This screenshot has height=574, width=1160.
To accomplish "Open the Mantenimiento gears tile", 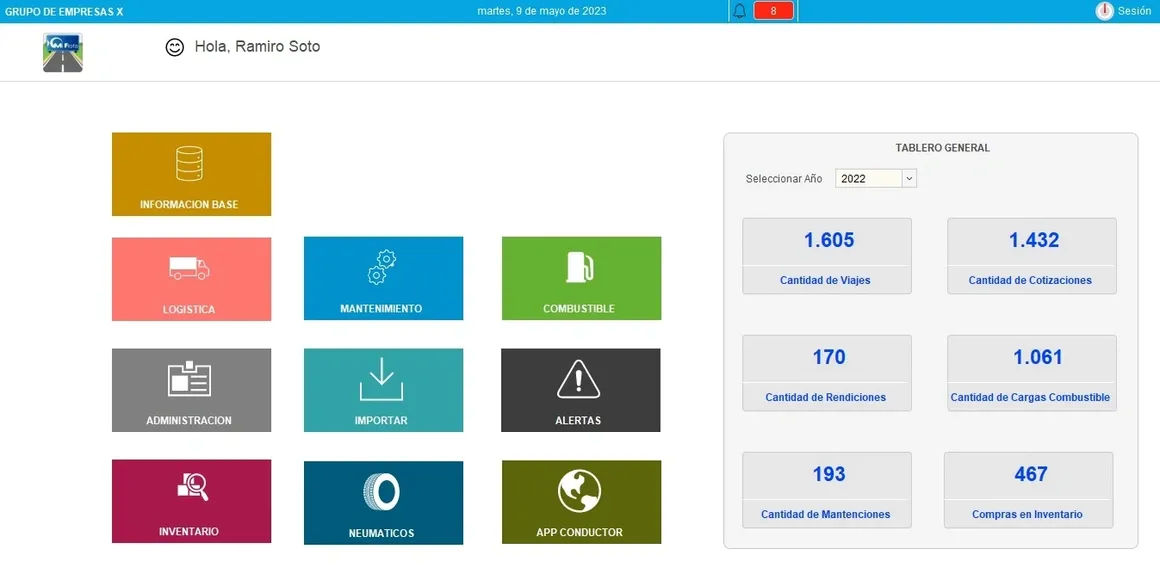I will pyautogui.click(x=383, y=278).
